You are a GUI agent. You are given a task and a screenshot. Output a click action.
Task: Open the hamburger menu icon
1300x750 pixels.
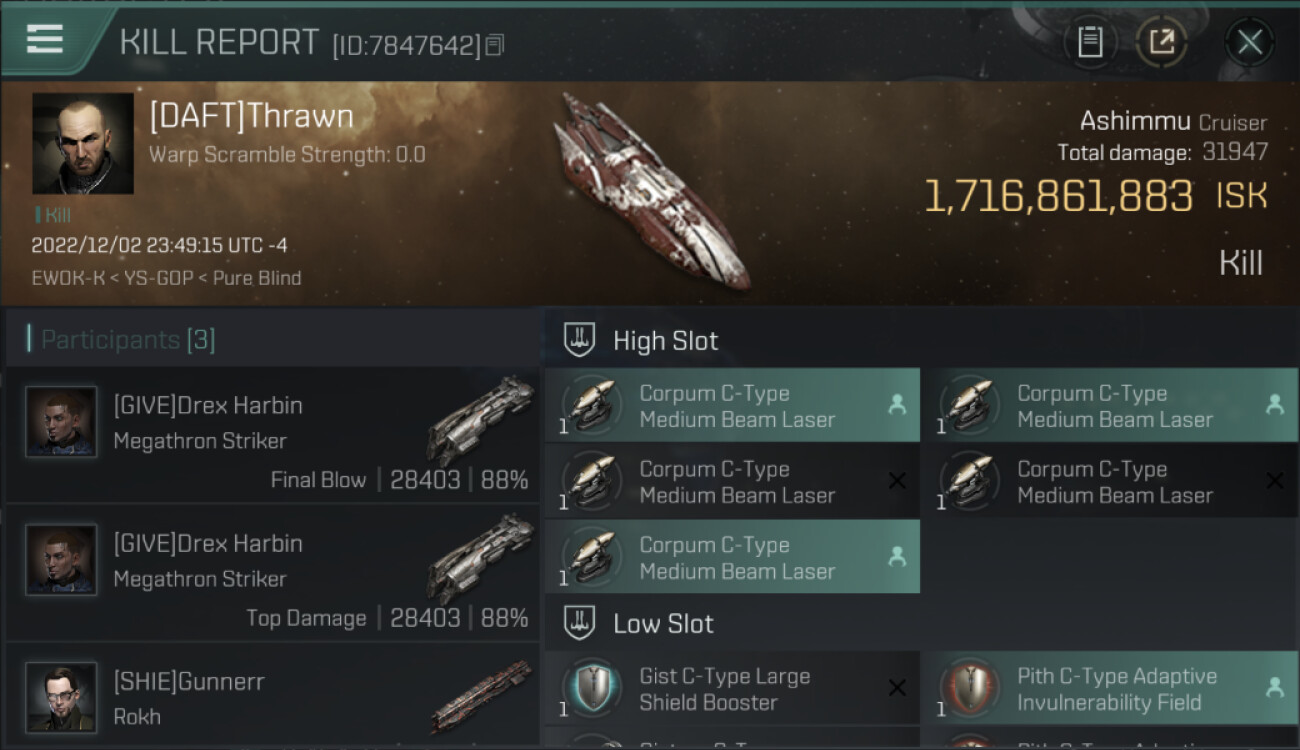tap(46, 39)
